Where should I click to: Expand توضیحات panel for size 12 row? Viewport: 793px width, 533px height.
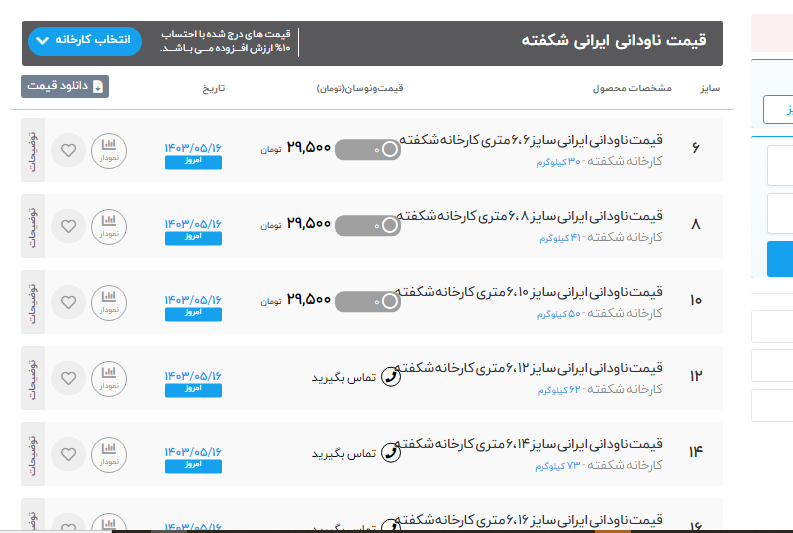click(32, 378)
